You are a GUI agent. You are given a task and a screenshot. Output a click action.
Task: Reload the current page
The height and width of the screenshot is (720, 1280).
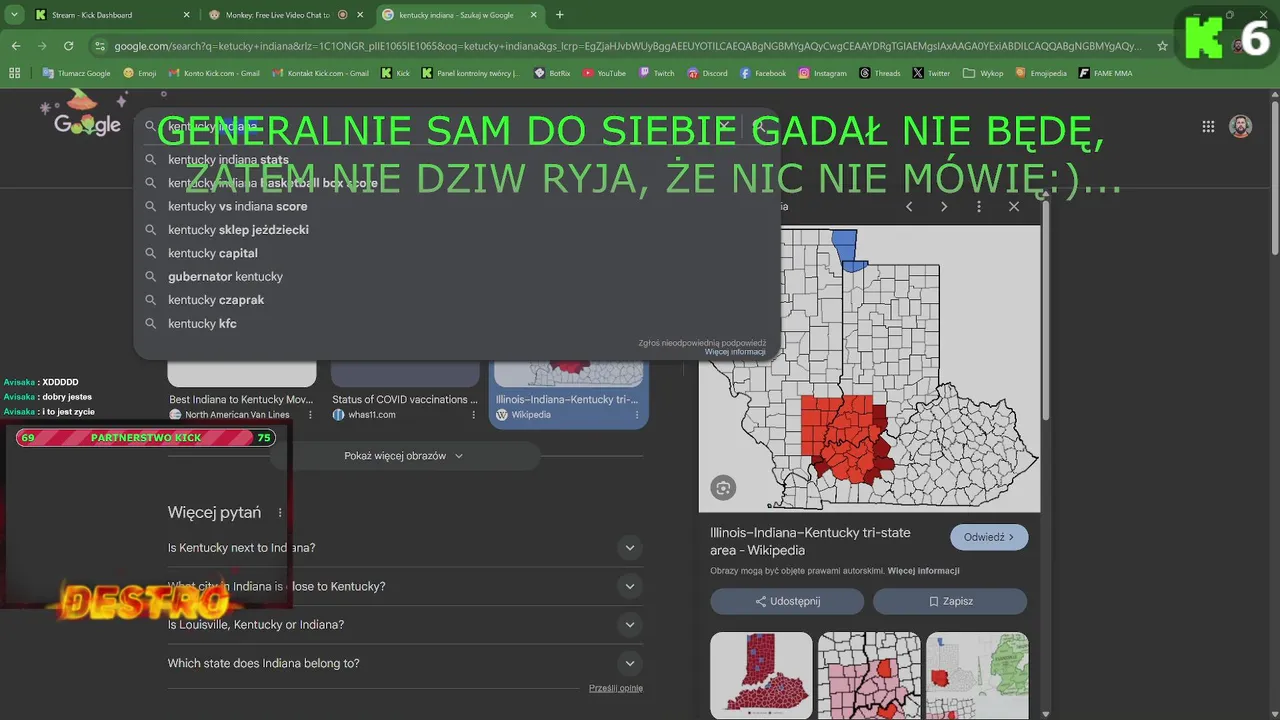[68, 46]
